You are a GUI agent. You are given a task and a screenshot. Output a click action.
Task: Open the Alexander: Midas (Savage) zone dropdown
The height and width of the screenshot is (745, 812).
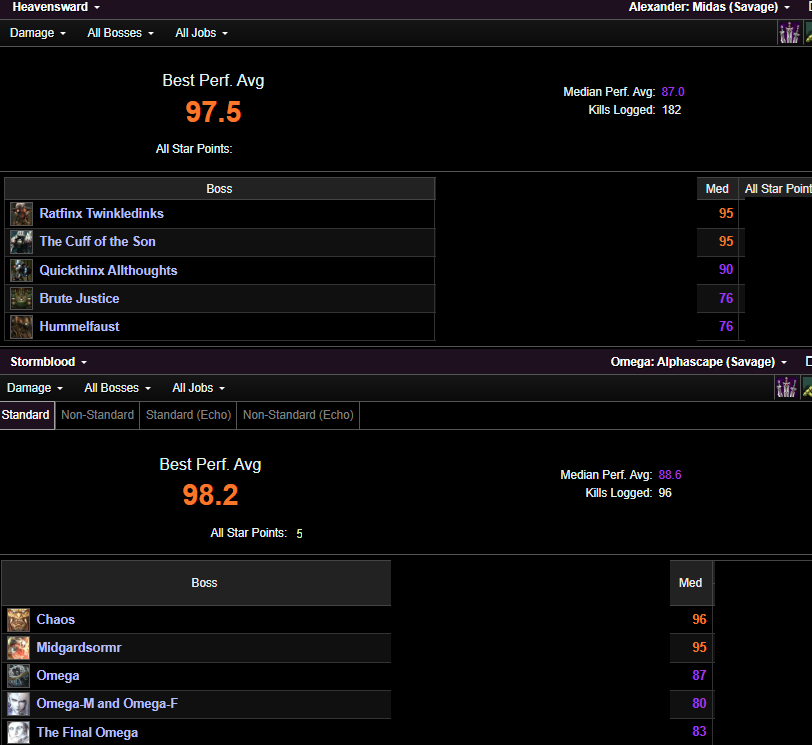pos(709,7)
